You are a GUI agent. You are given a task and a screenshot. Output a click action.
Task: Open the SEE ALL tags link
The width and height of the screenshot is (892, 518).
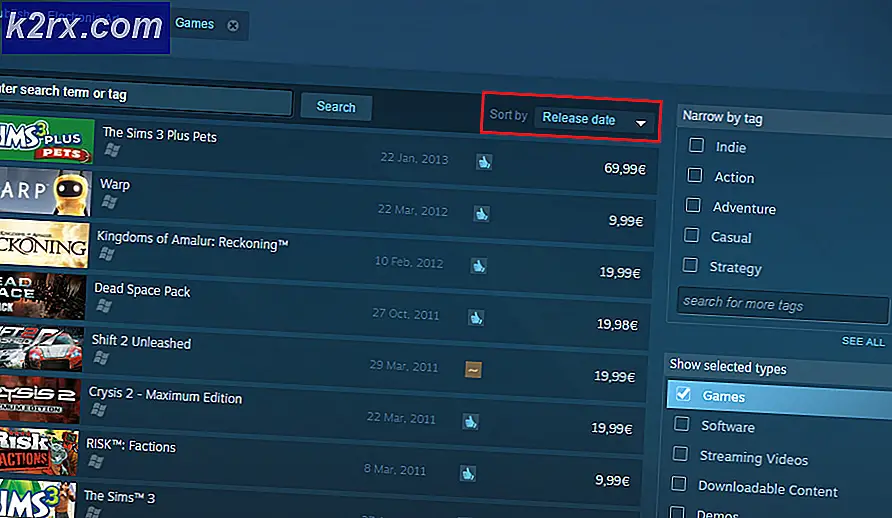(x=863, y=341)
